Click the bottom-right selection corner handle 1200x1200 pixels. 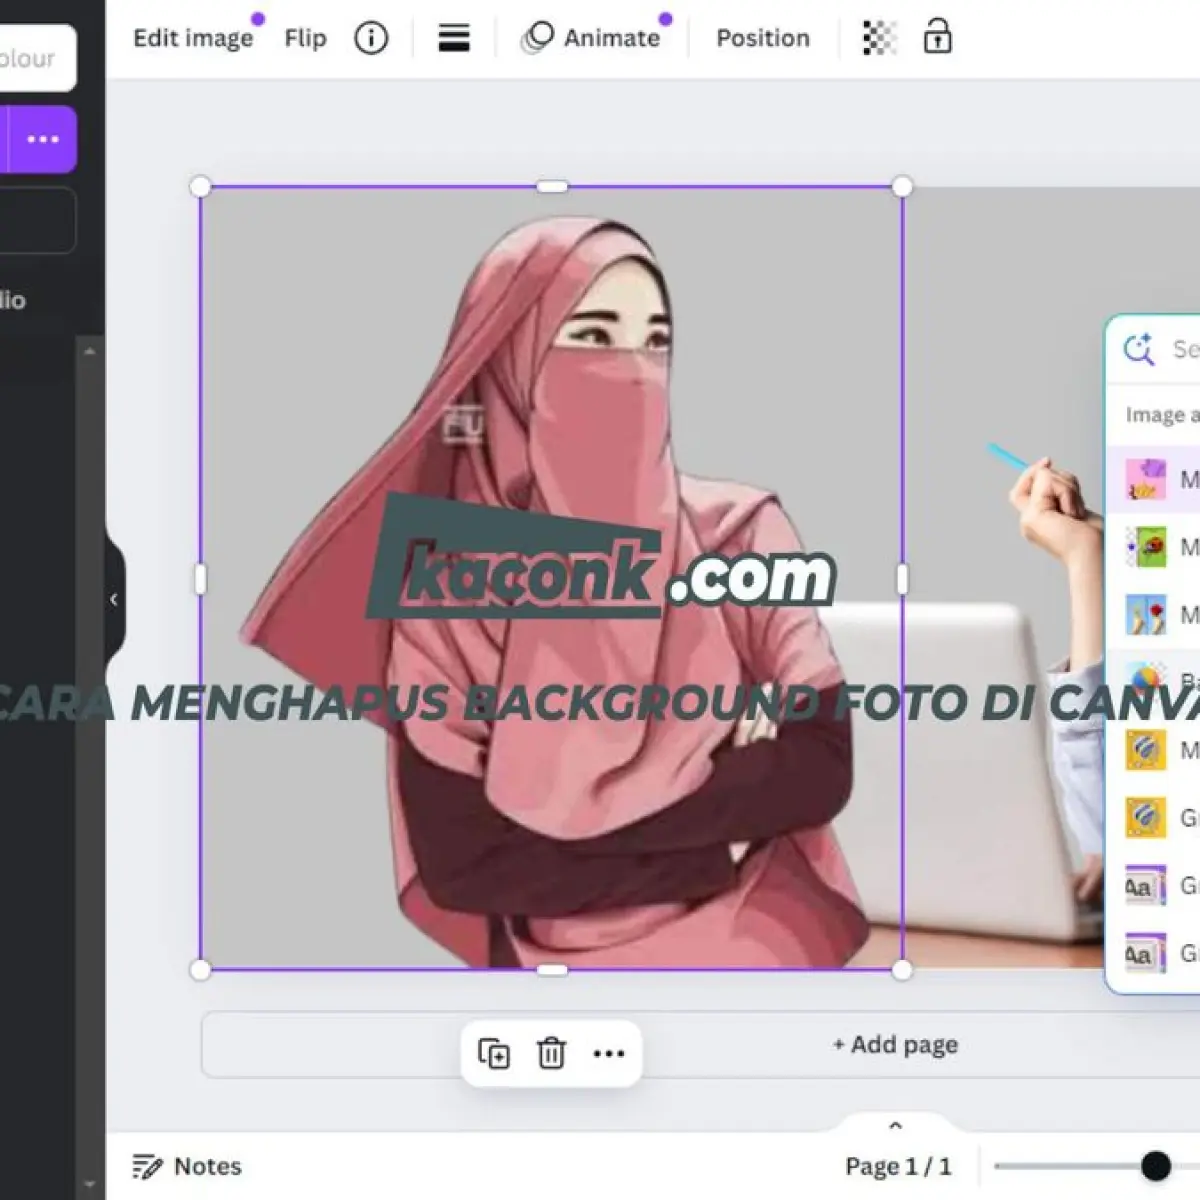[902, 969]
